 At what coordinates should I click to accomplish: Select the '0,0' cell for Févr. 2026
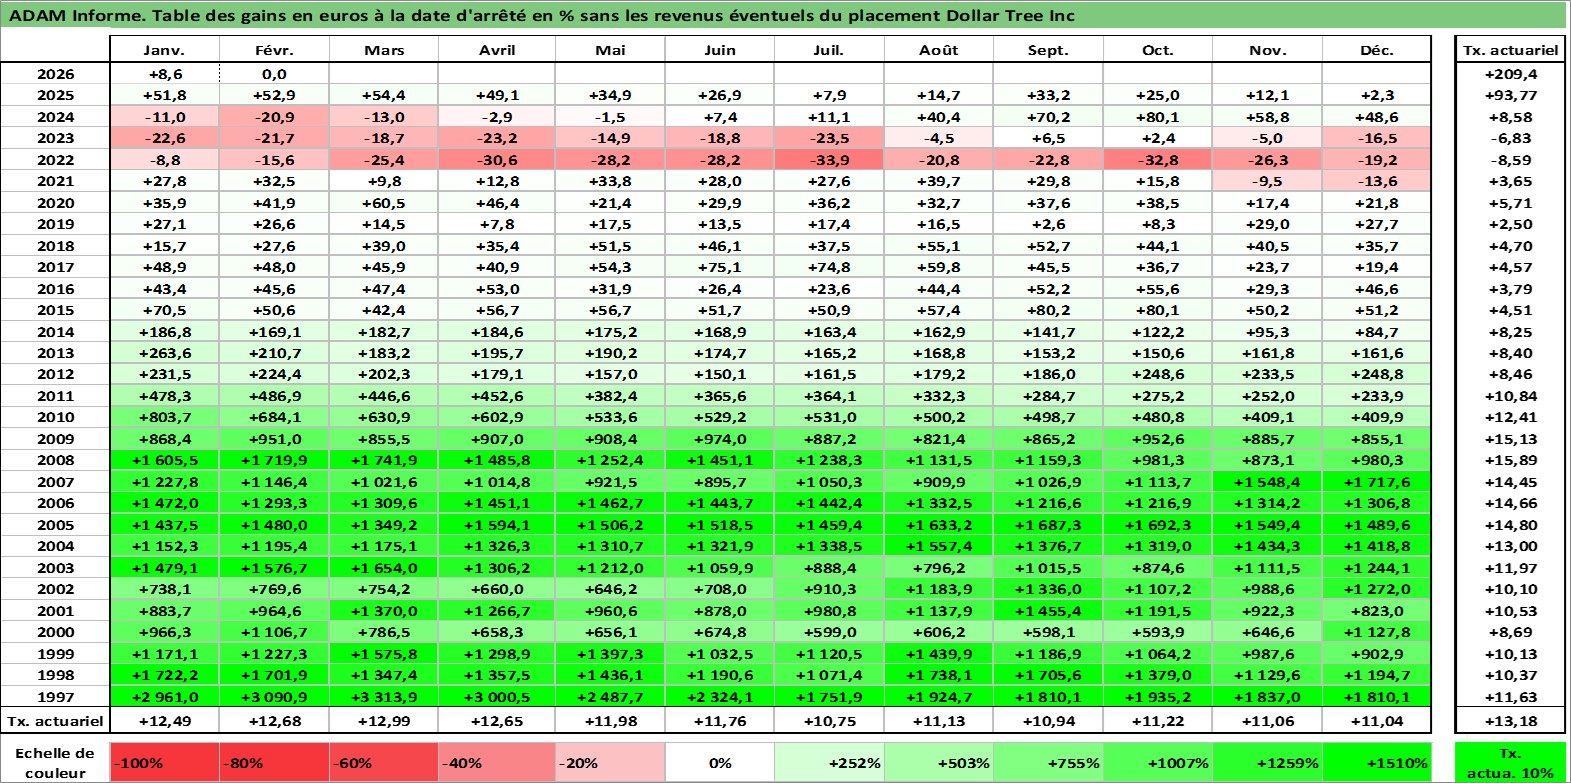click(x=274, y=74)
